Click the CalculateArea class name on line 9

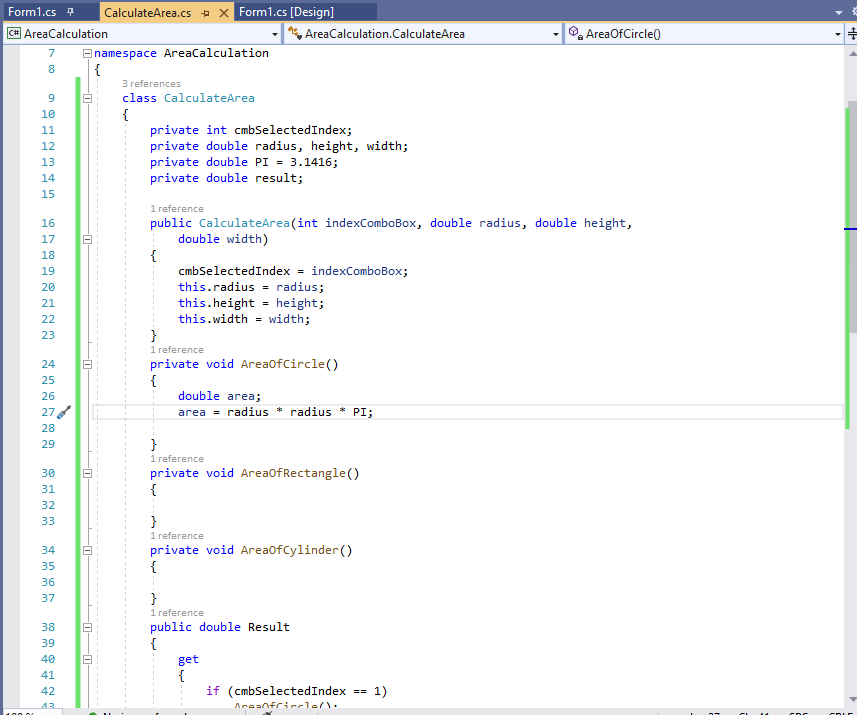click(209, 98)
